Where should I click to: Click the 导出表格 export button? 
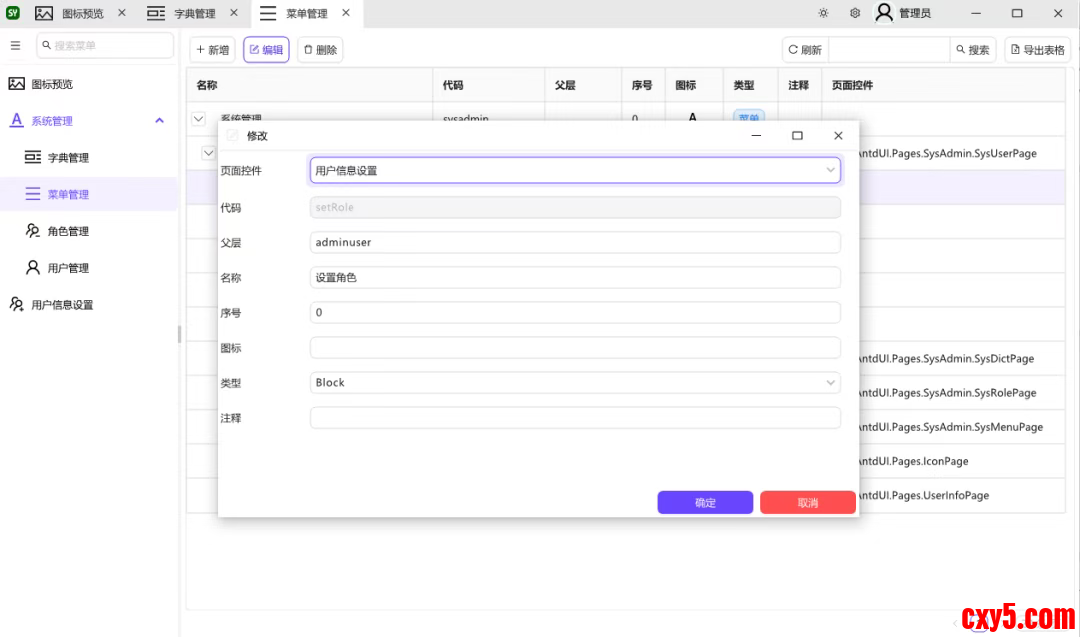tap(1037, 50)
